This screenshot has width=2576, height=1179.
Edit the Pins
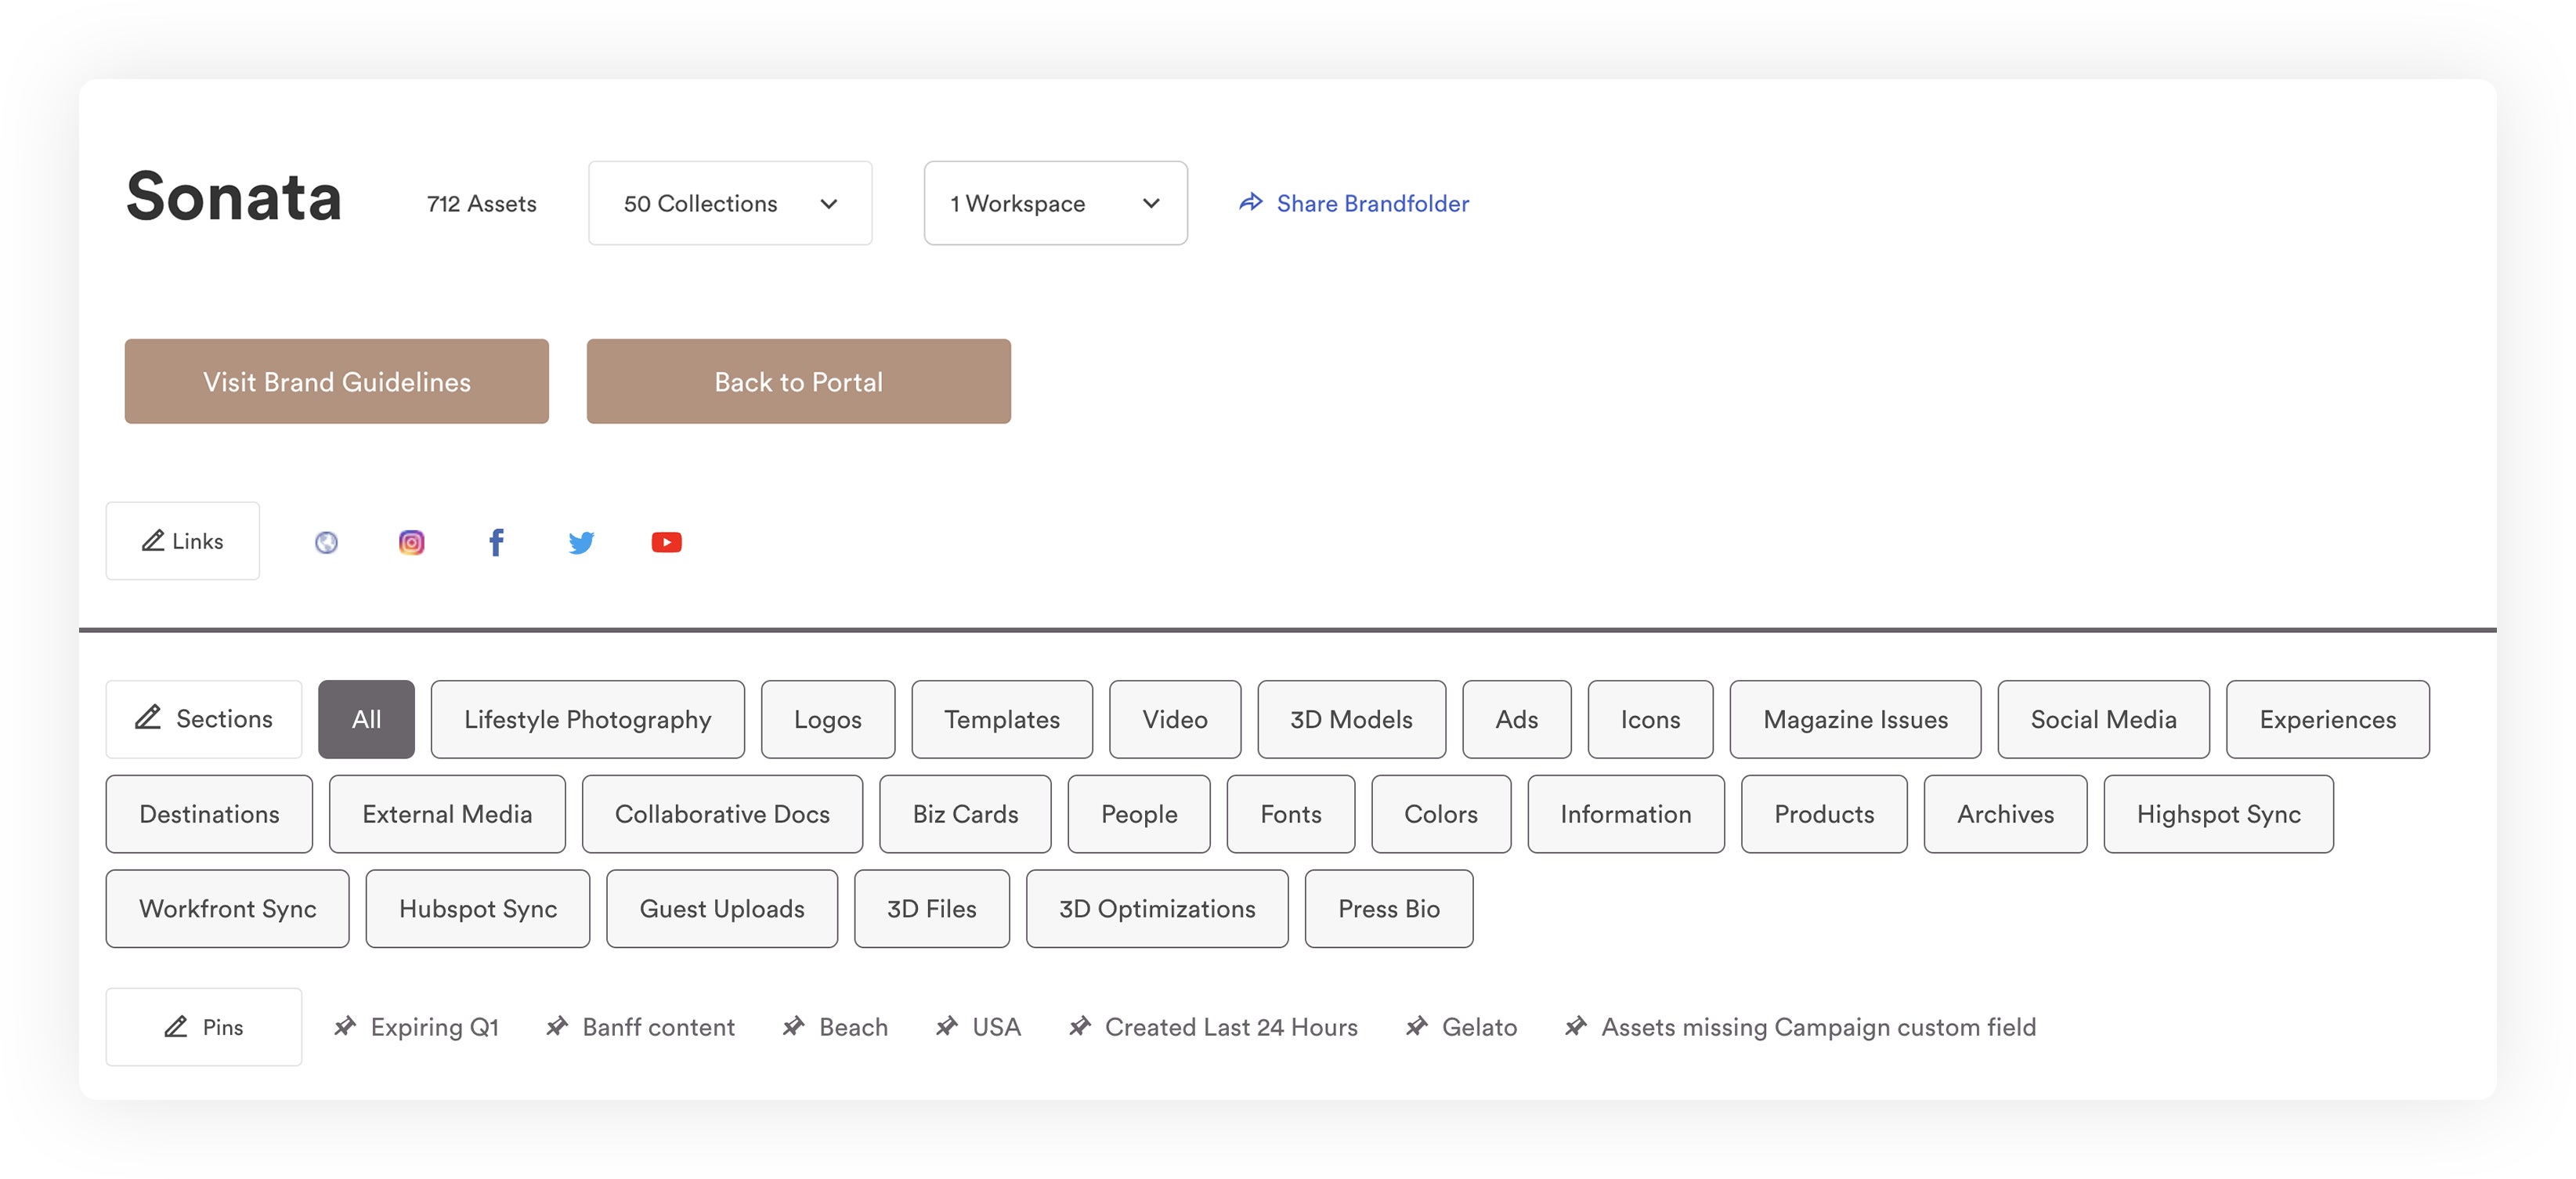[x=204, y=1027]
